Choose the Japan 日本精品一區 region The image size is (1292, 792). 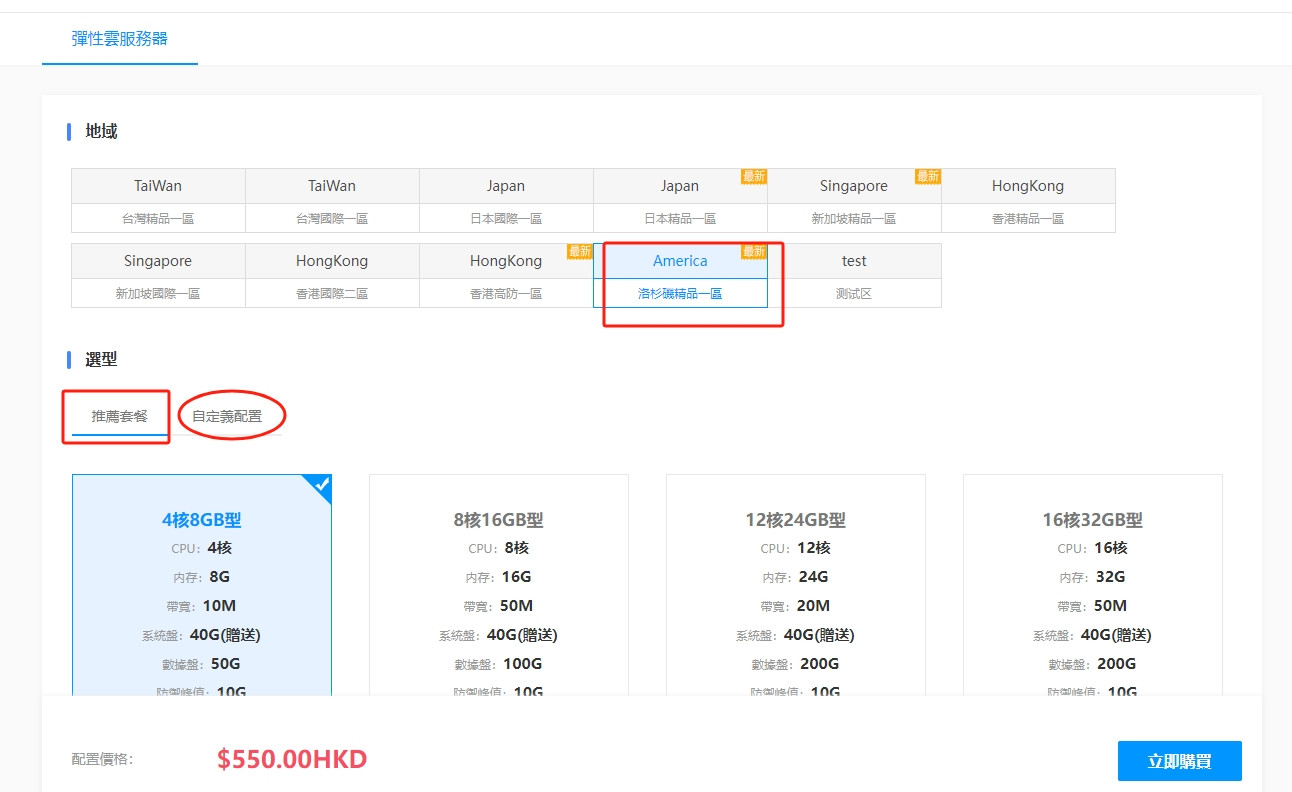coord(680,201)
